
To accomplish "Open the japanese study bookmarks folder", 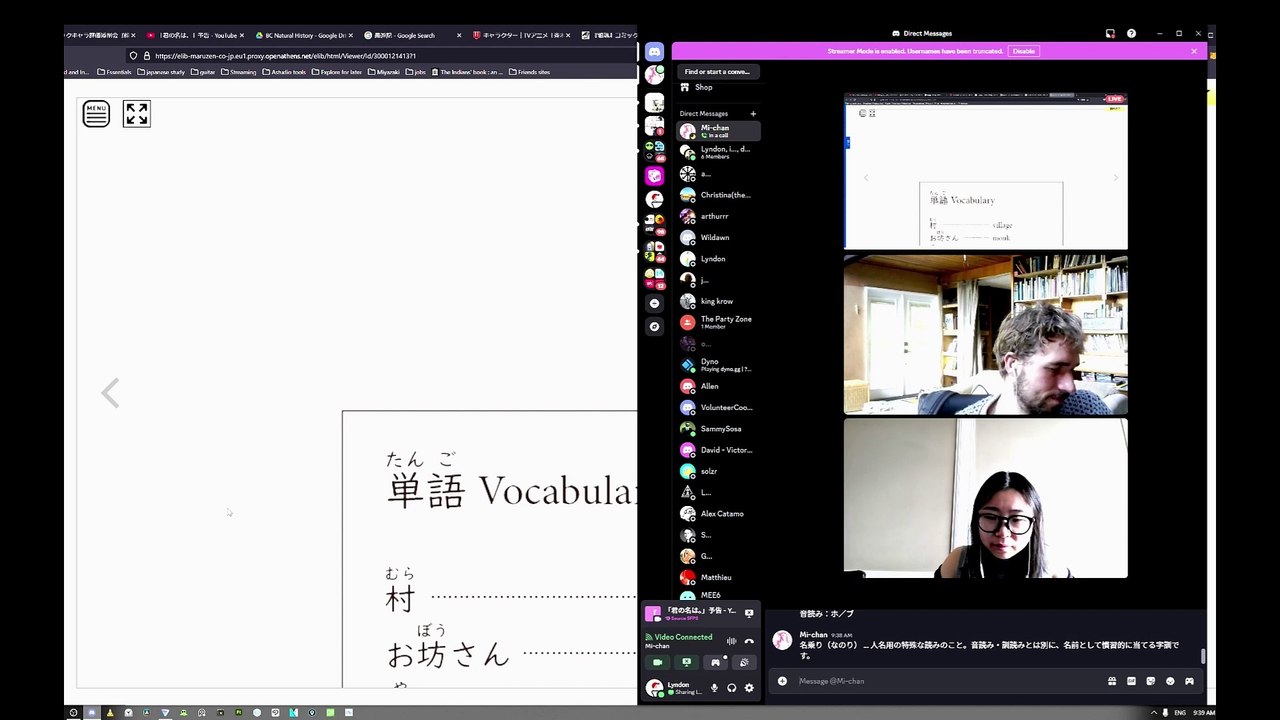I will click(x=161, y=72).
